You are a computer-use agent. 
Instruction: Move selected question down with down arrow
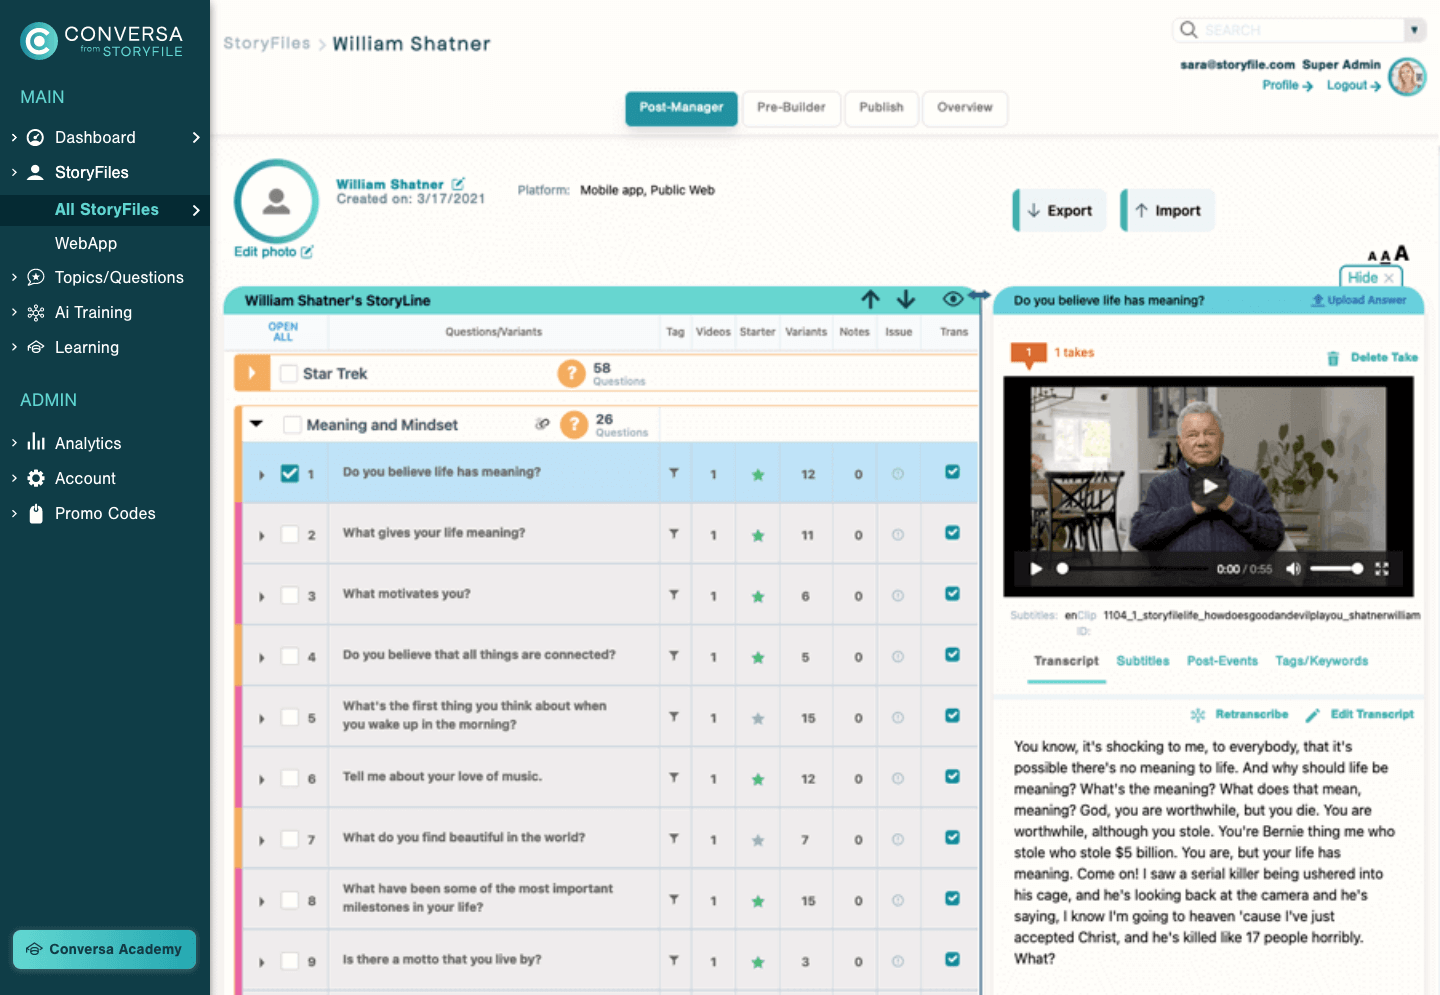[906, 299]
